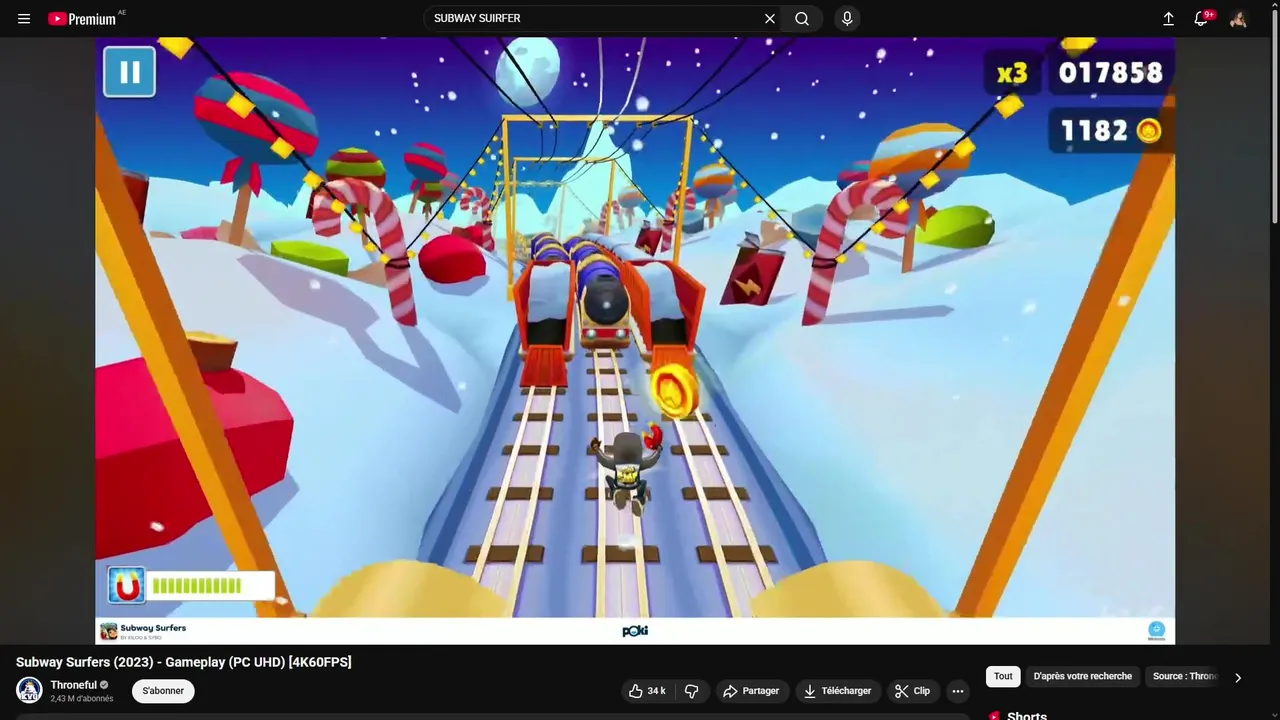Click the magnifier search button

802,18
